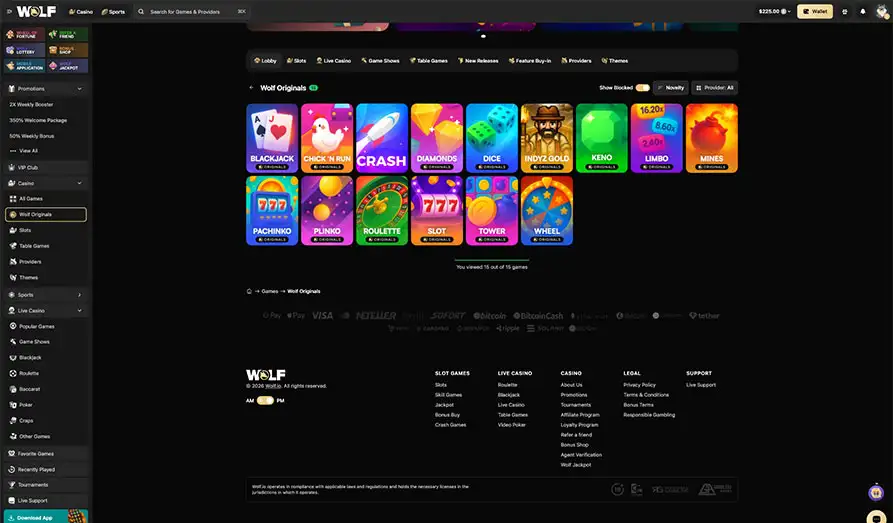893x523 pixels.
Task: Click the 18+ age restriction badge
Action: pos(617,489)
